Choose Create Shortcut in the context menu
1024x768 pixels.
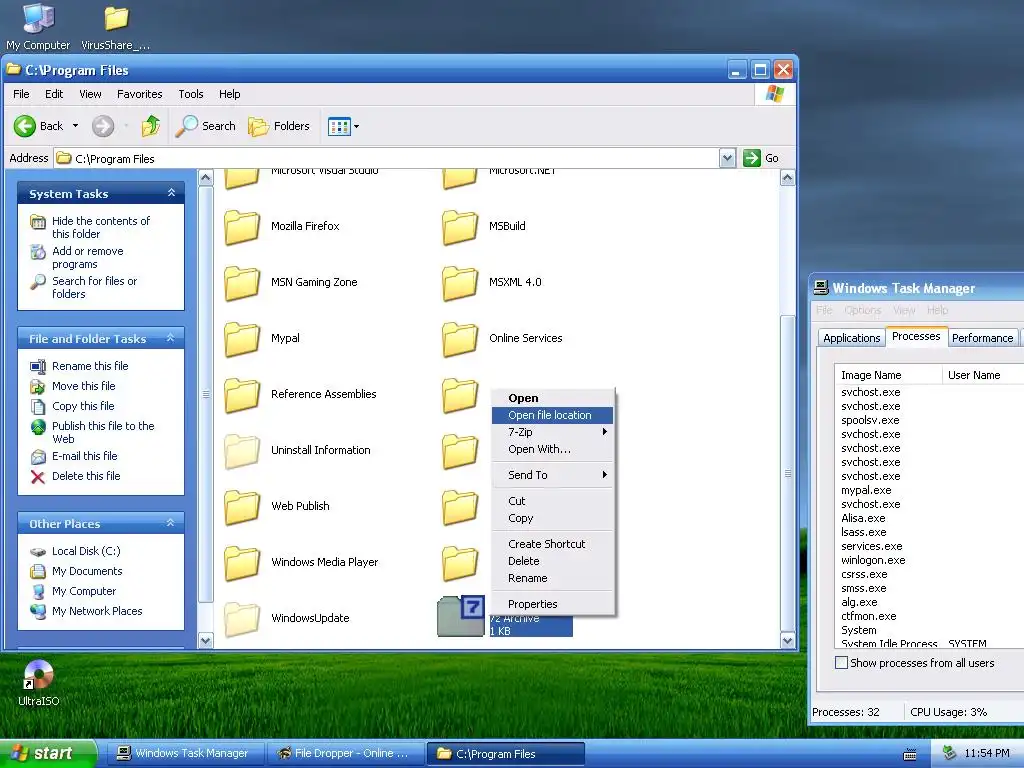(x=552, y=544)
